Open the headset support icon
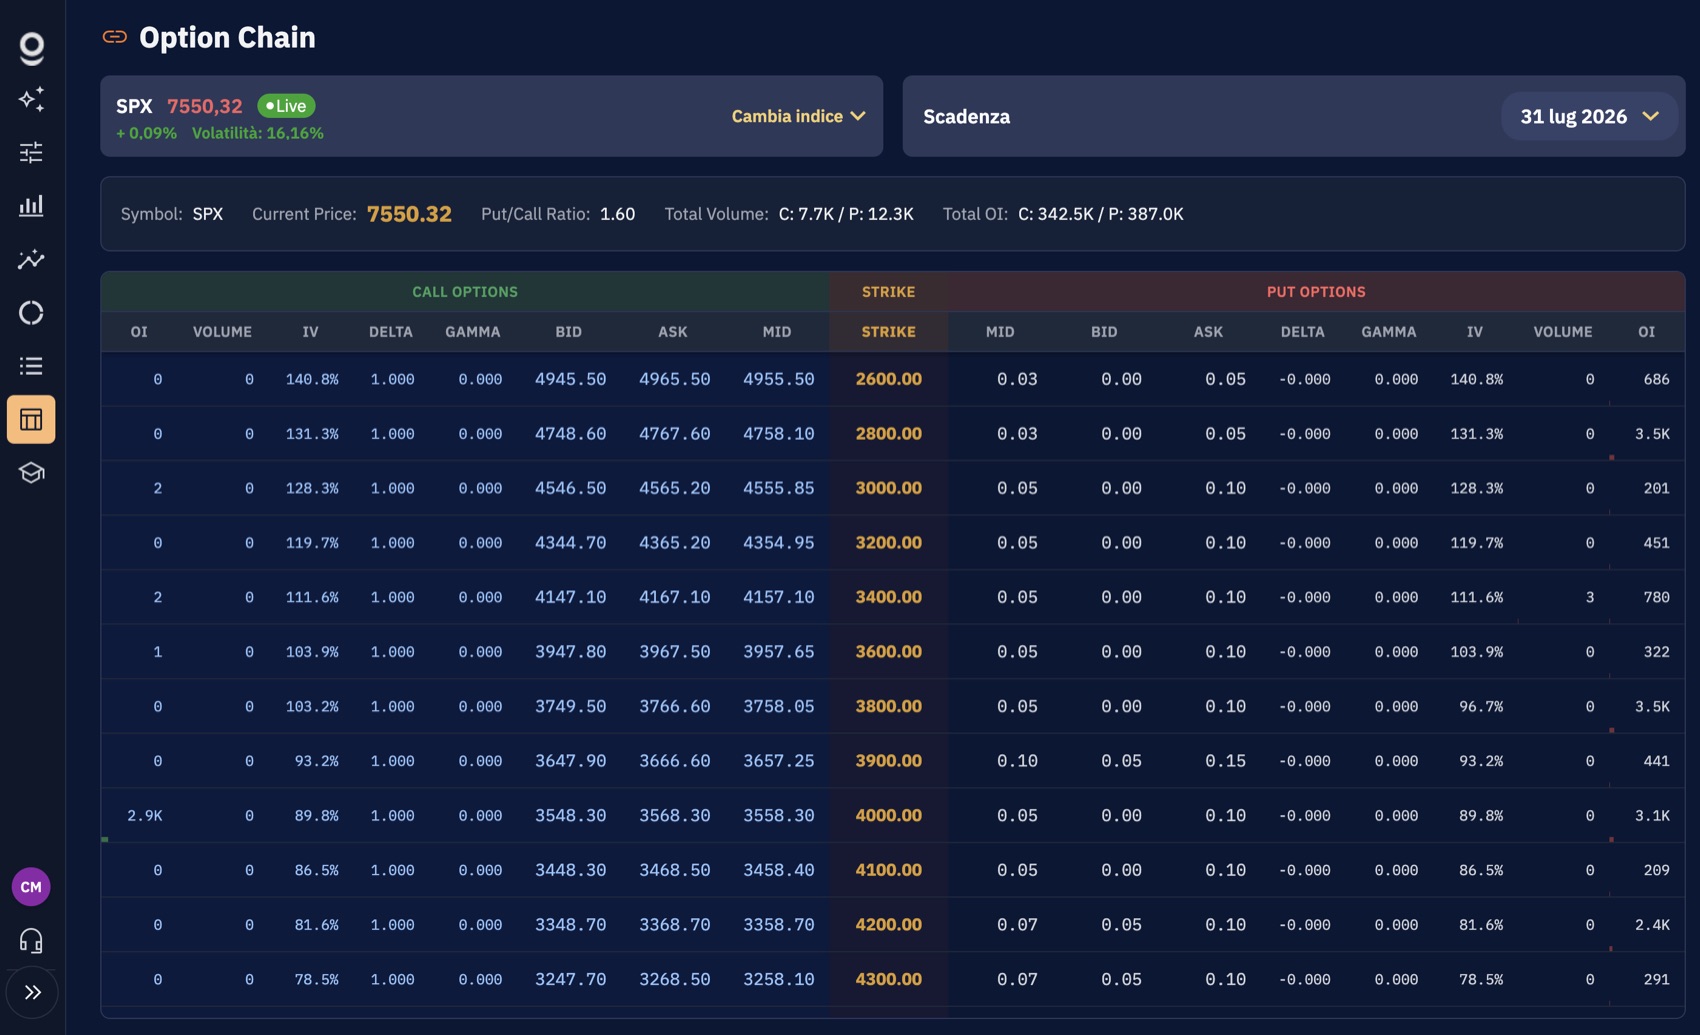Image resolution: width=1700 pixels, height=1035 pixels. tap(31, 941)
